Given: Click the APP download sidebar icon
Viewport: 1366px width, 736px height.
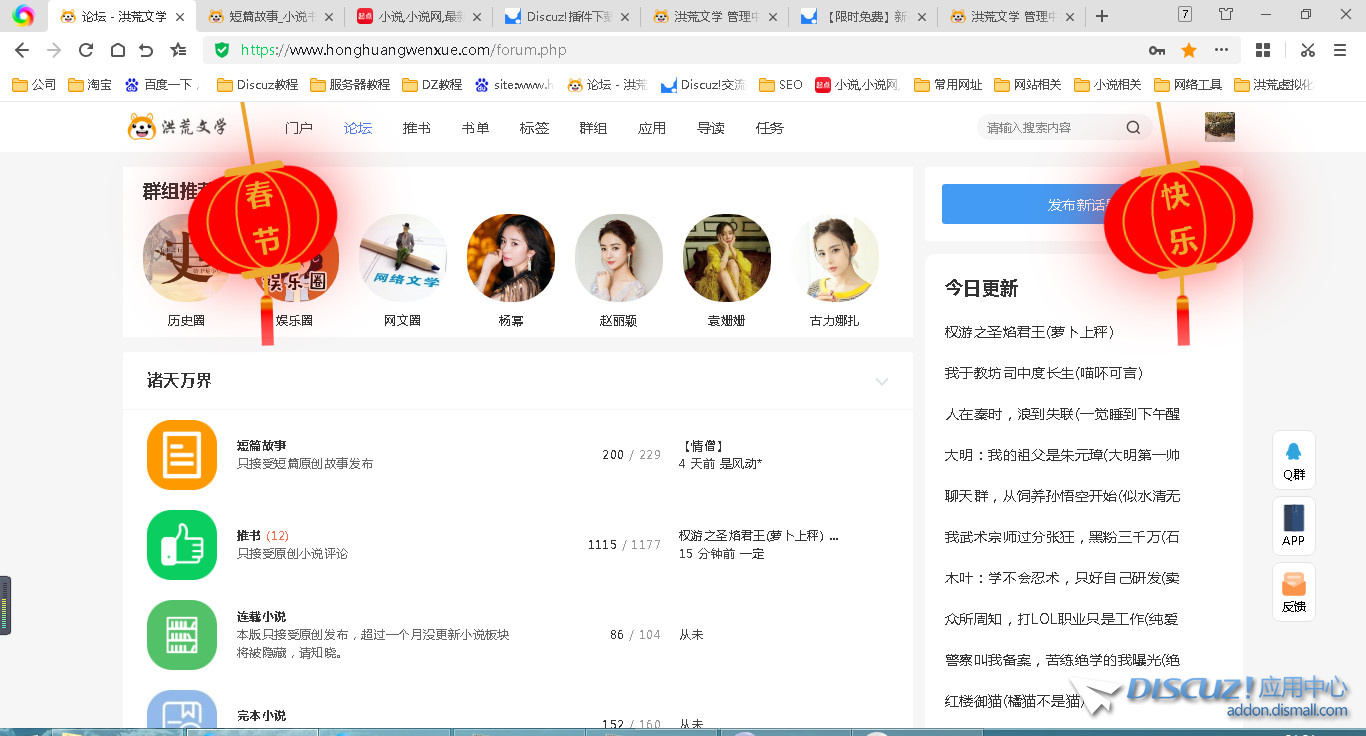Looking at the screenshot, I should (x=1293, y=526).
